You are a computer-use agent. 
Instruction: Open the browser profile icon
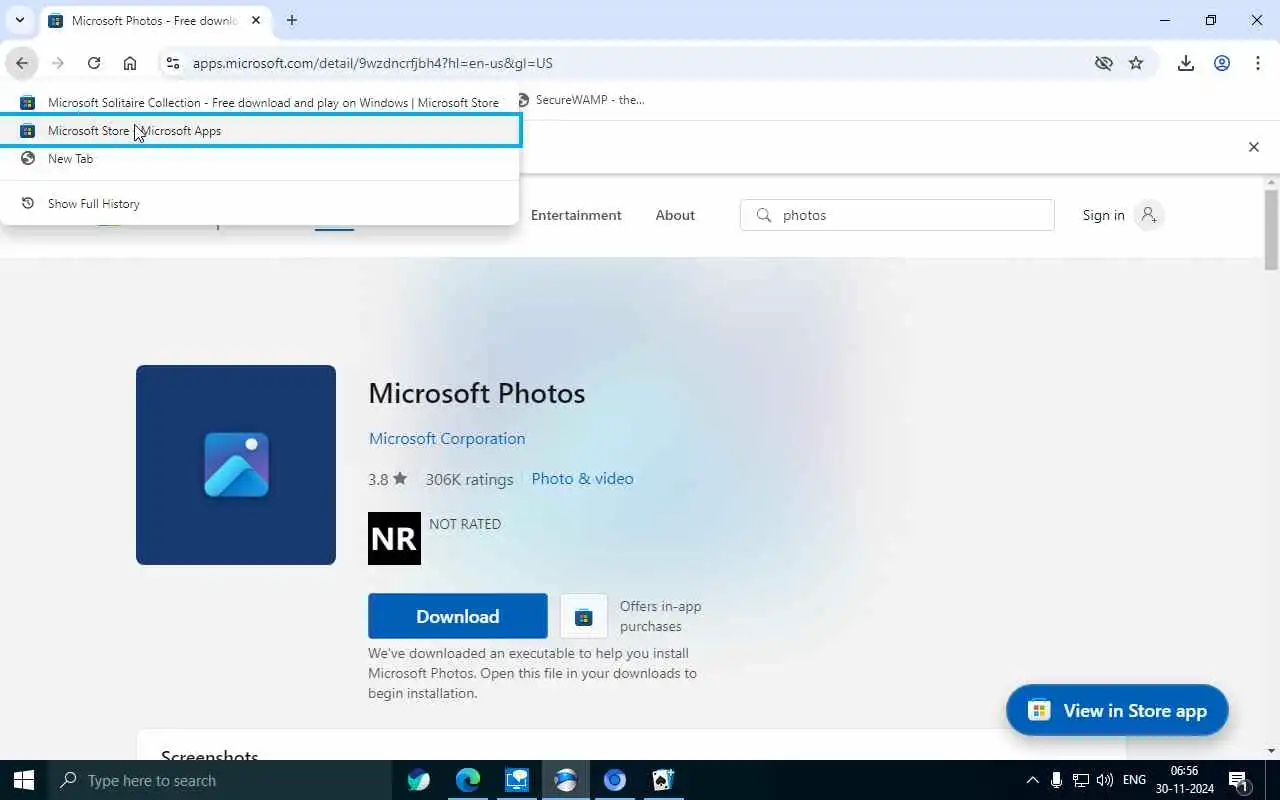point(1222,63)
